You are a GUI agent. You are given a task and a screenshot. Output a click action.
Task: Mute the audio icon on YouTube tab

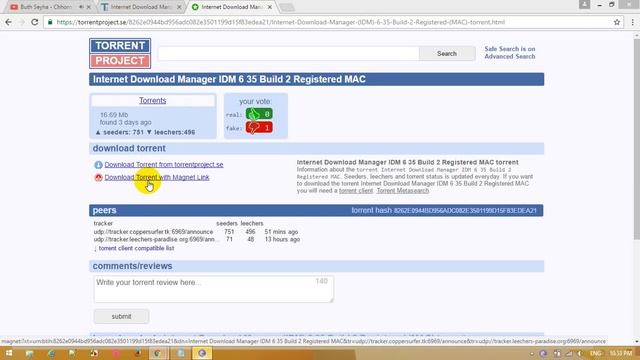81,7
